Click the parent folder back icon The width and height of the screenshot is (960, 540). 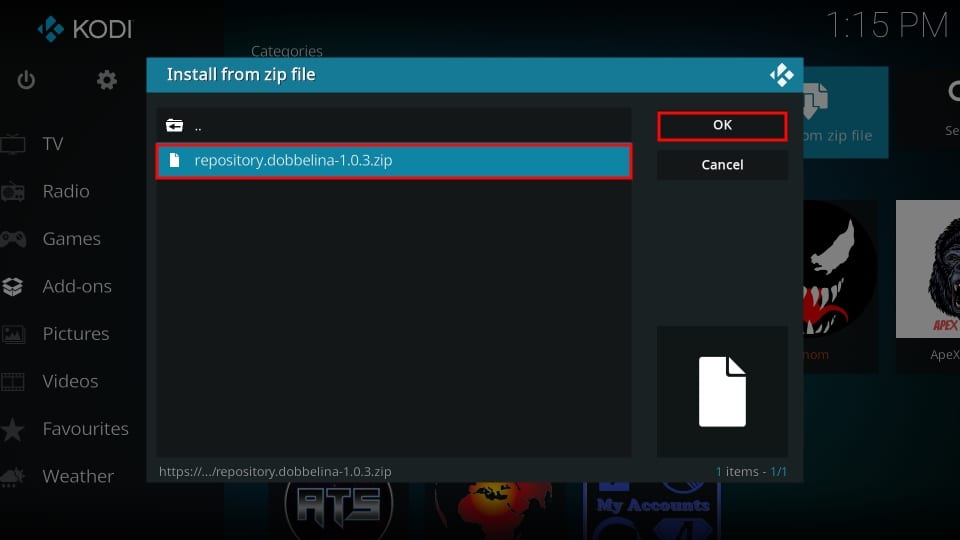pos(174,126)
